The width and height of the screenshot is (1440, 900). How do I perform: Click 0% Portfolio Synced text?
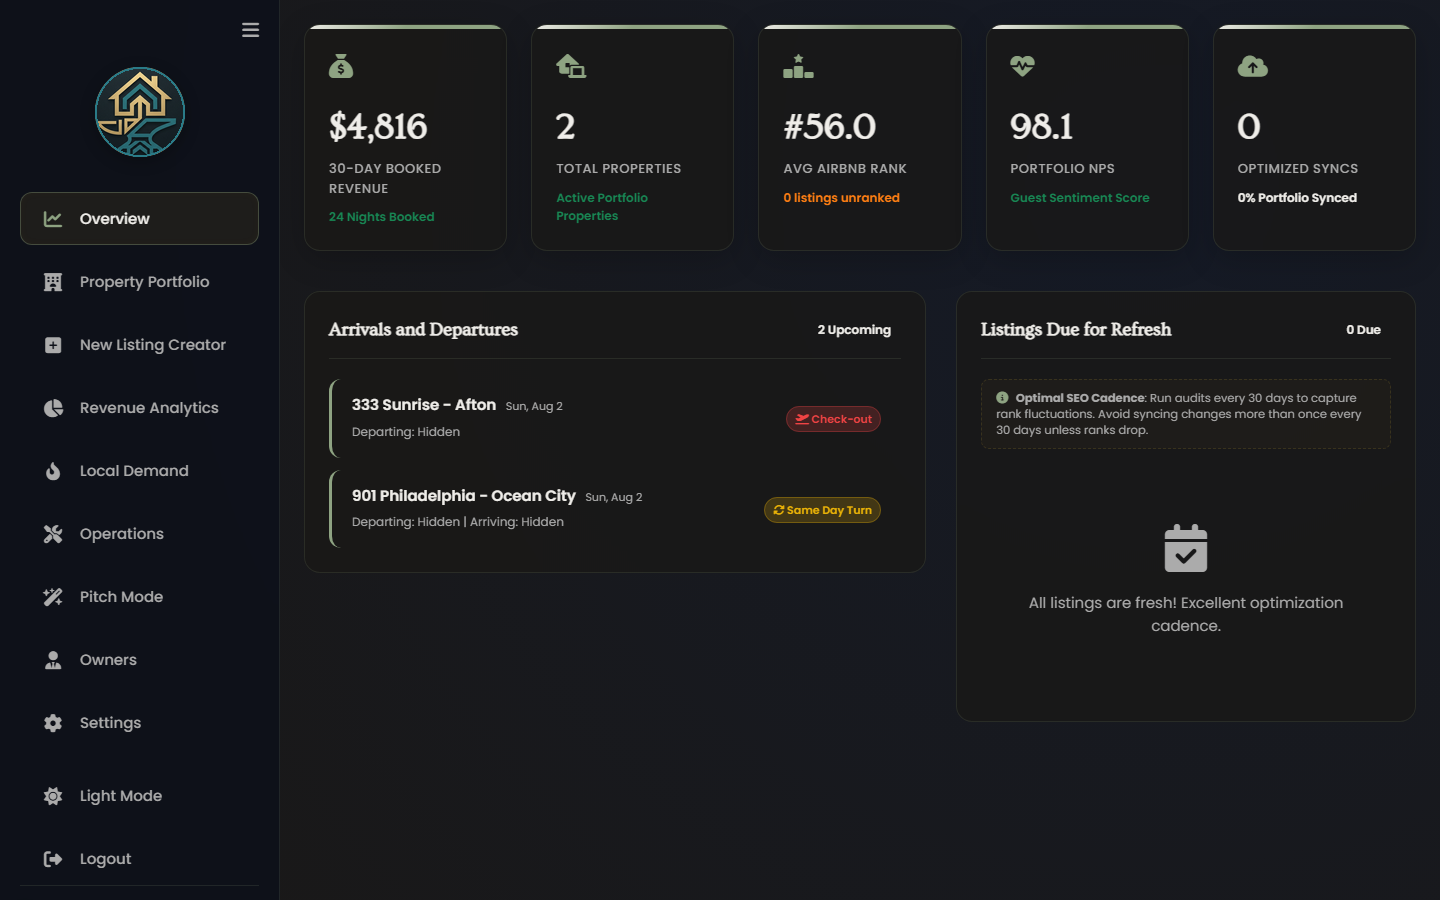click(1297, 198)
